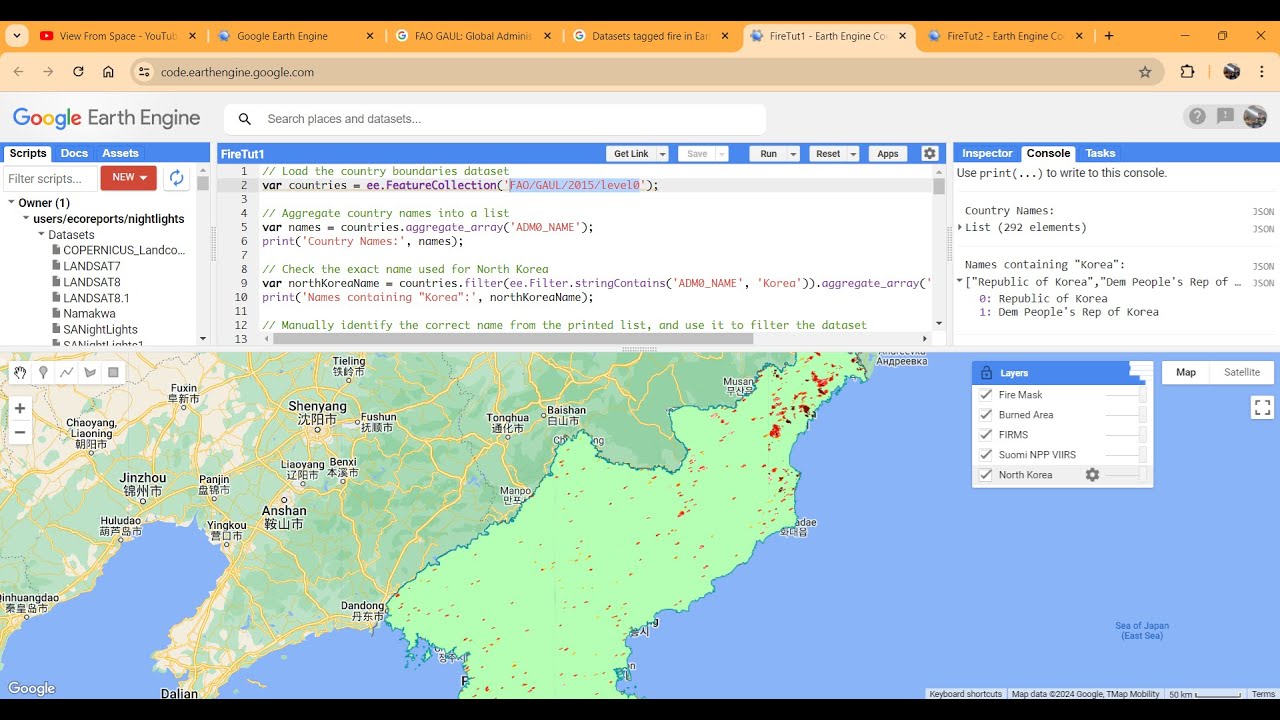Image resolution: width=1280 pixels, height=720 pixels.
Task: Switch to the Tasks tab
Action: pos(1100,153)
